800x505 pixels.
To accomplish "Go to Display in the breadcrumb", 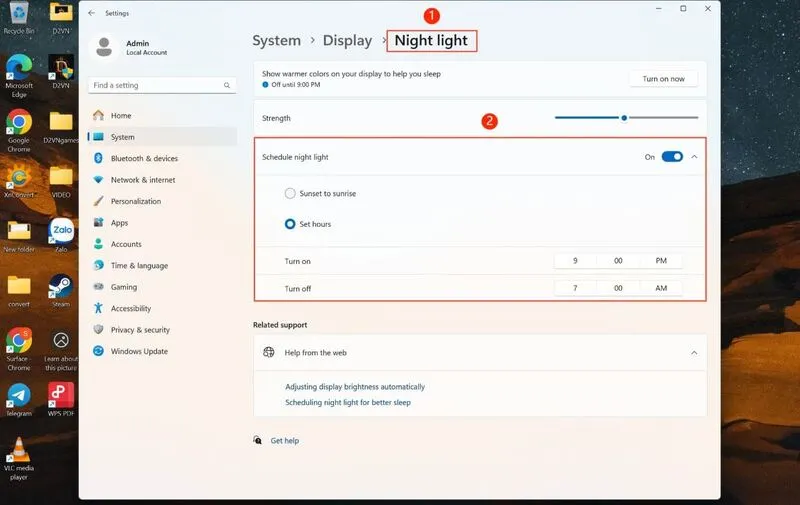I will (347, 40).
